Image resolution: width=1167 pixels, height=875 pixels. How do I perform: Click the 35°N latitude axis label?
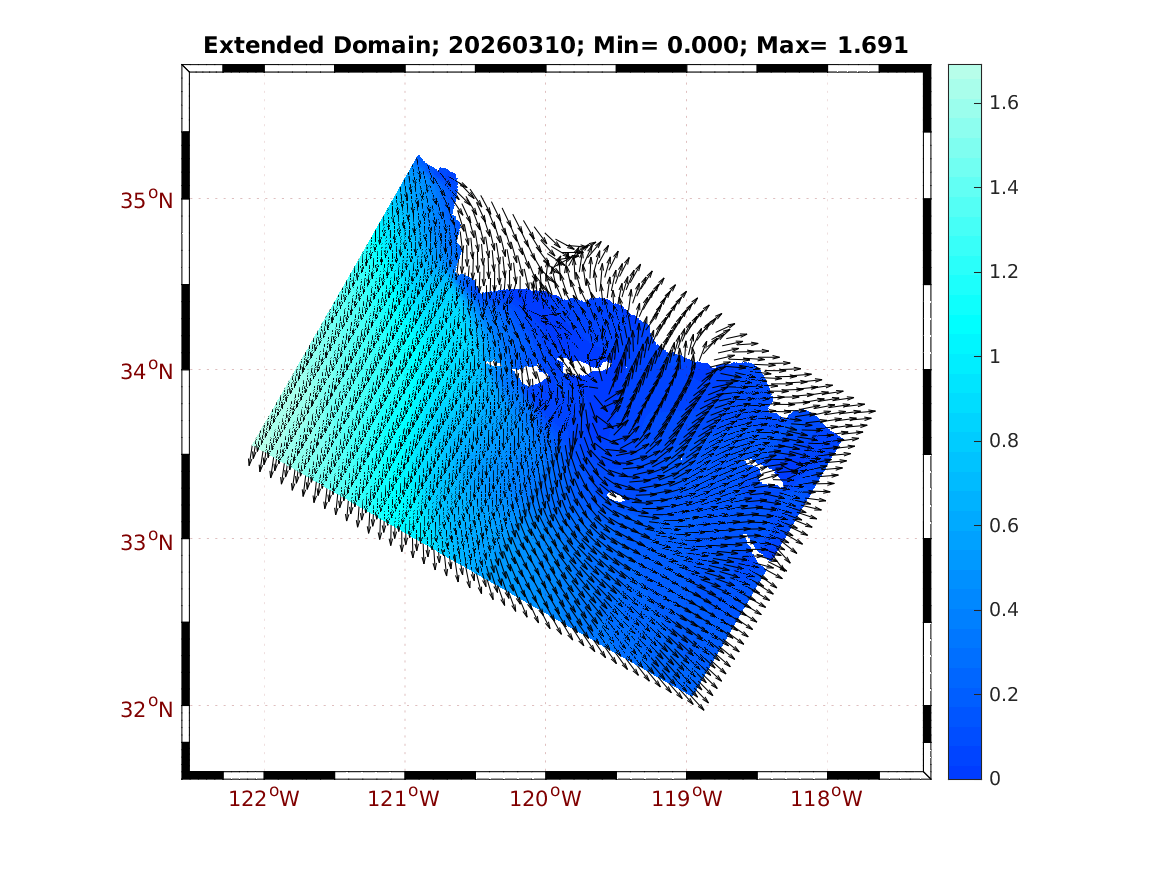147,201
